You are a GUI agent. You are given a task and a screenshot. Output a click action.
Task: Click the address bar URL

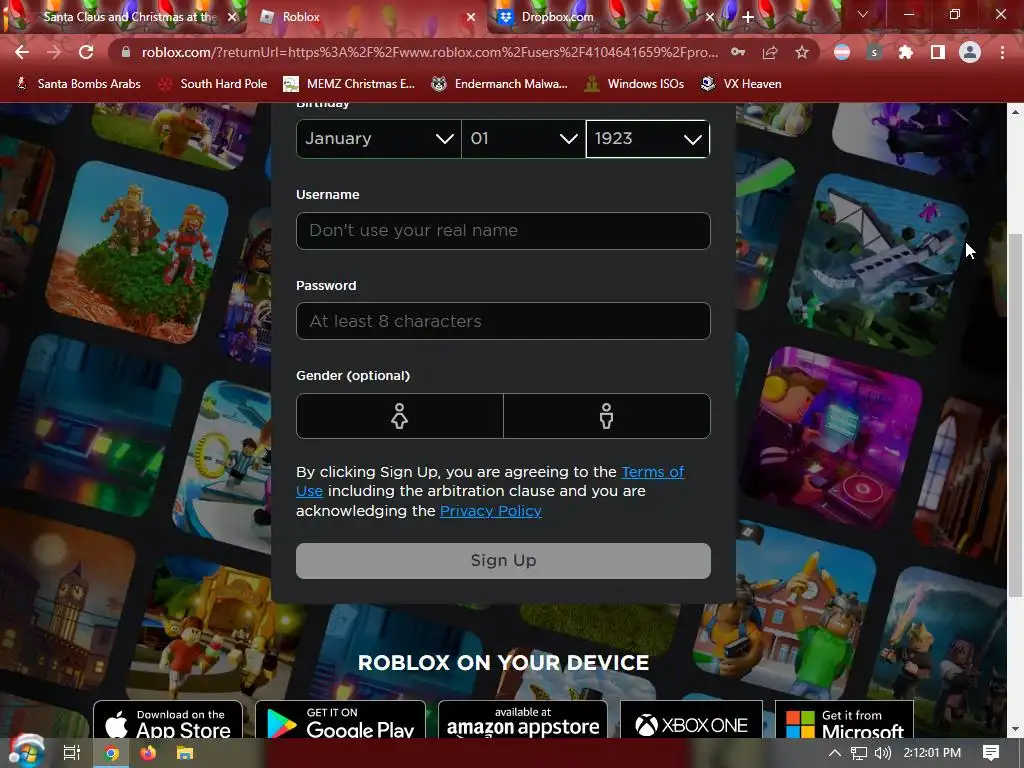click(430, 52)
